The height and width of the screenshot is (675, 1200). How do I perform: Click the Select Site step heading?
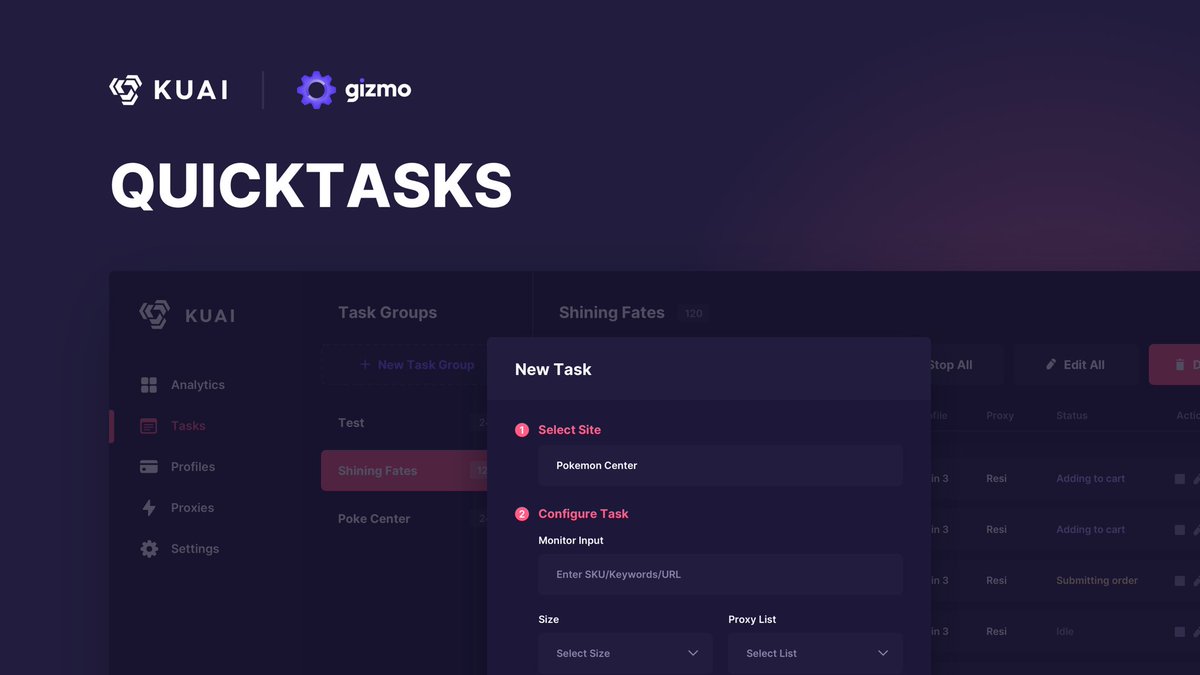coord(569,430)
